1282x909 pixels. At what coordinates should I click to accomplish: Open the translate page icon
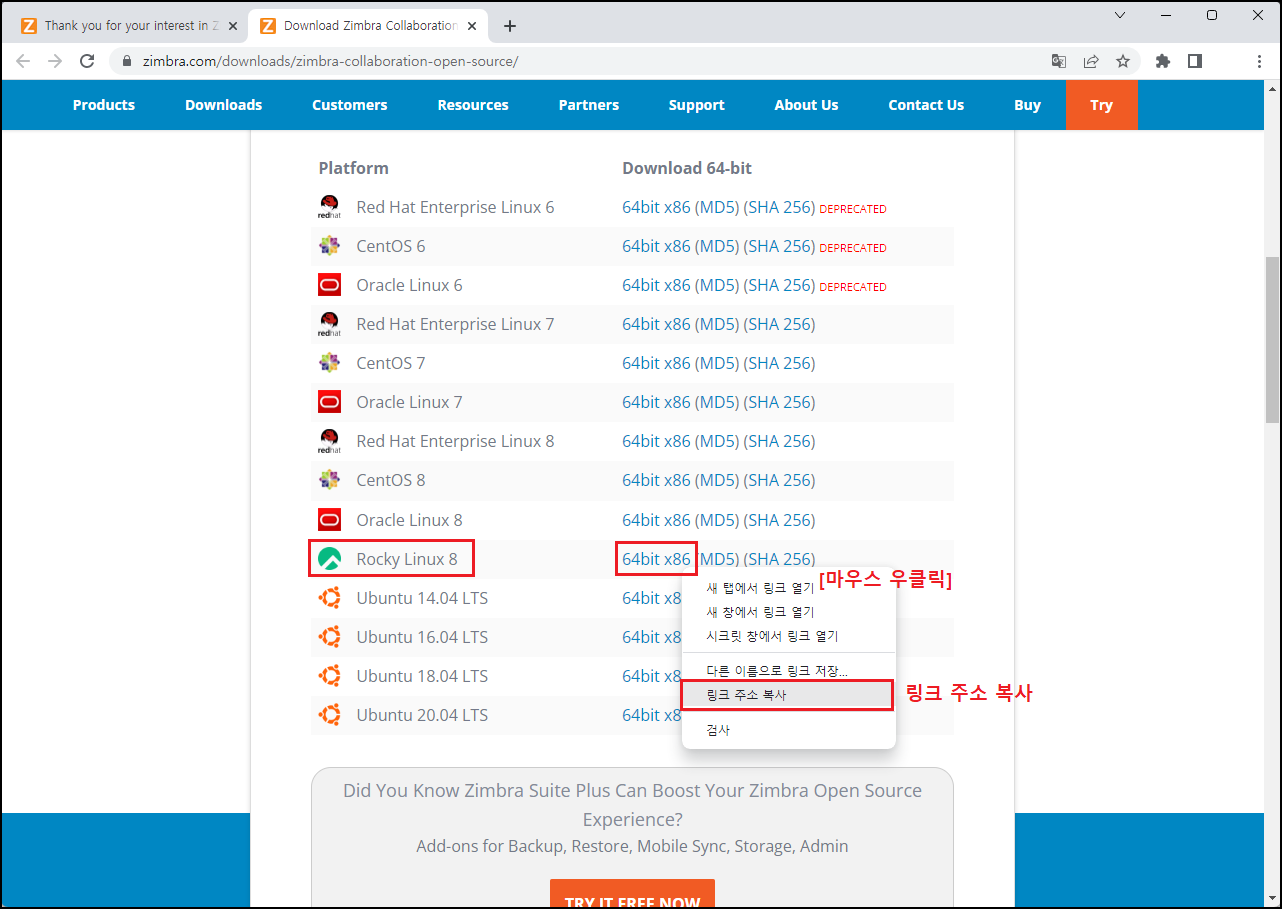1059,61
